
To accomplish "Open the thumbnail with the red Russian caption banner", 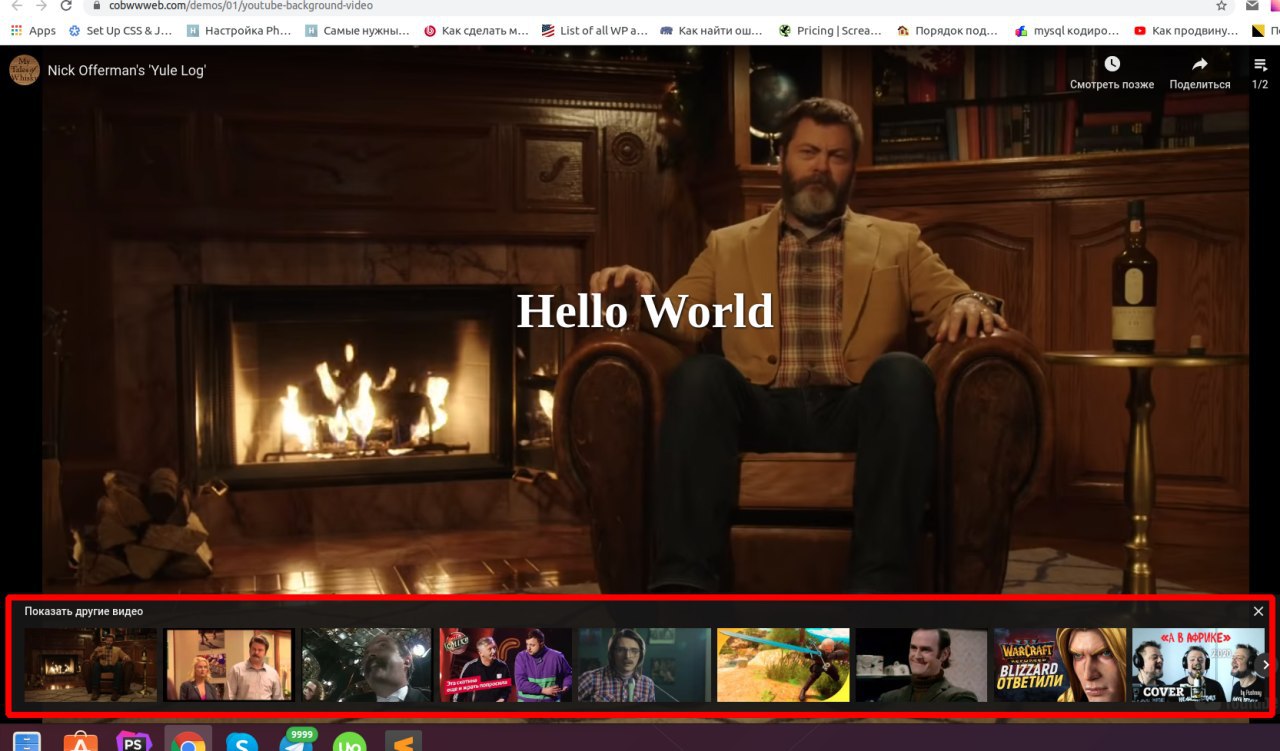I will click(506, 665).
